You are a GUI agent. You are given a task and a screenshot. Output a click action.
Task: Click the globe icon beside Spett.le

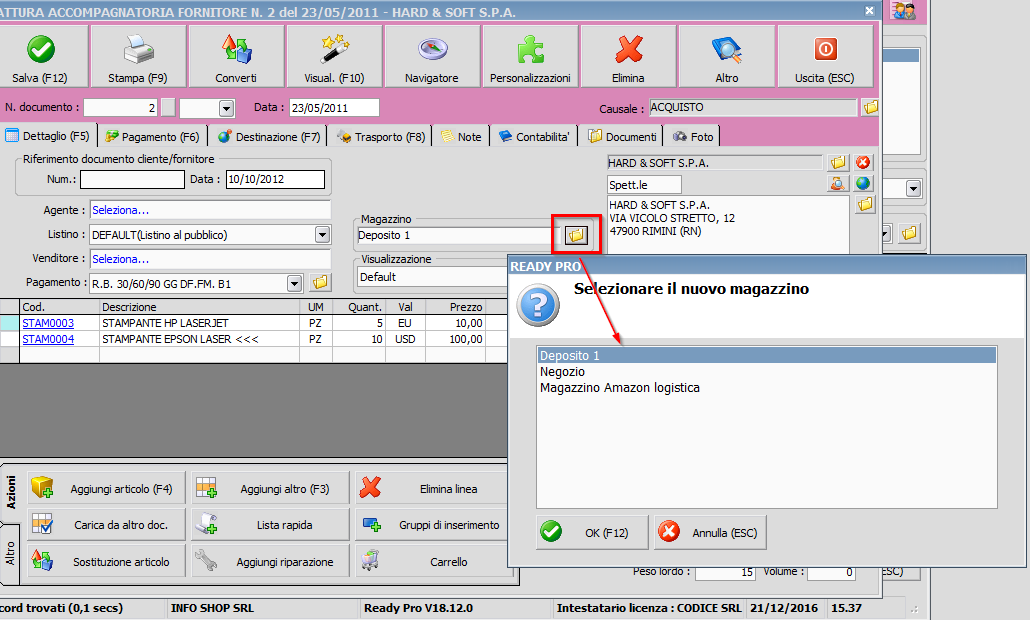pos(863,183)
